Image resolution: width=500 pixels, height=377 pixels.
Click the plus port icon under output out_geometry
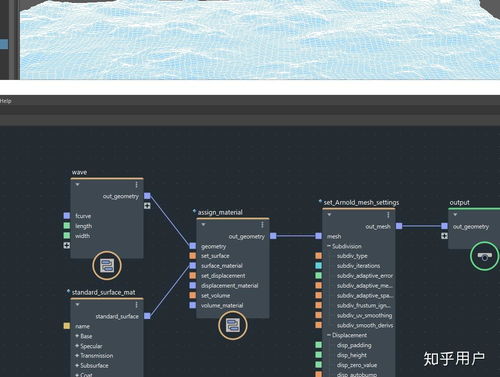click(444, 236)
